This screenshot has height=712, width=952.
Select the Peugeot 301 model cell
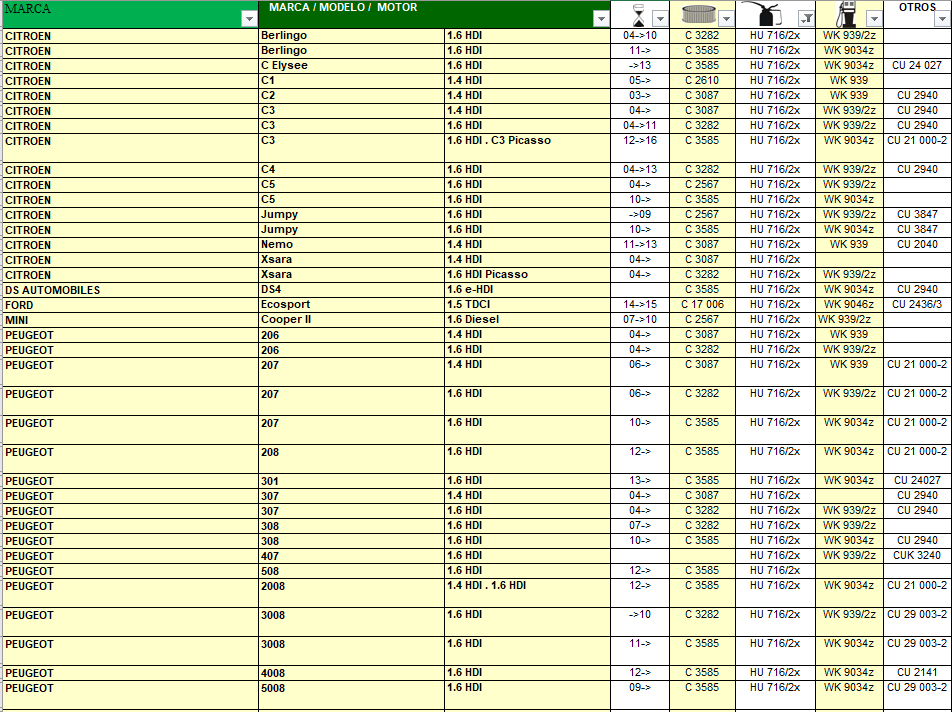coord(351,481)
